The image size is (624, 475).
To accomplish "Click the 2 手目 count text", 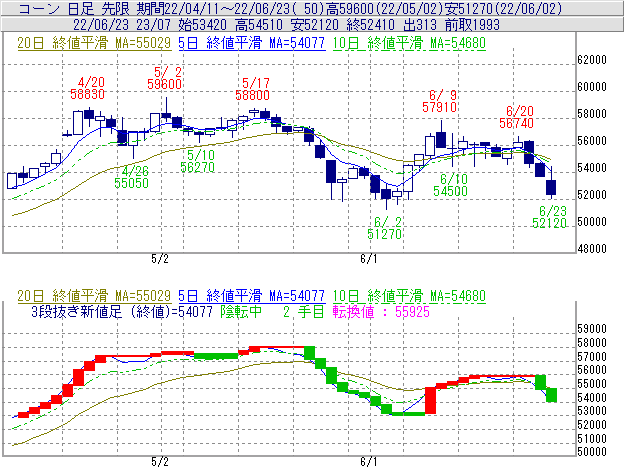I will 304,311.
